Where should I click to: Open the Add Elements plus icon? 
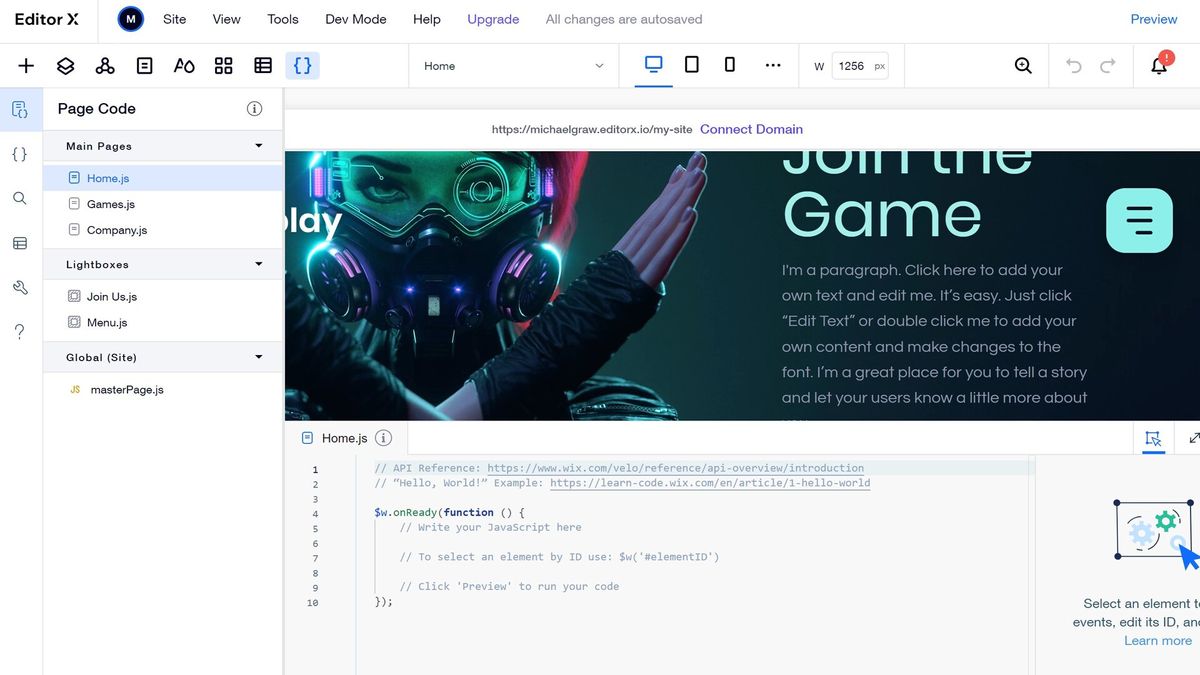(x=25, y=65)
